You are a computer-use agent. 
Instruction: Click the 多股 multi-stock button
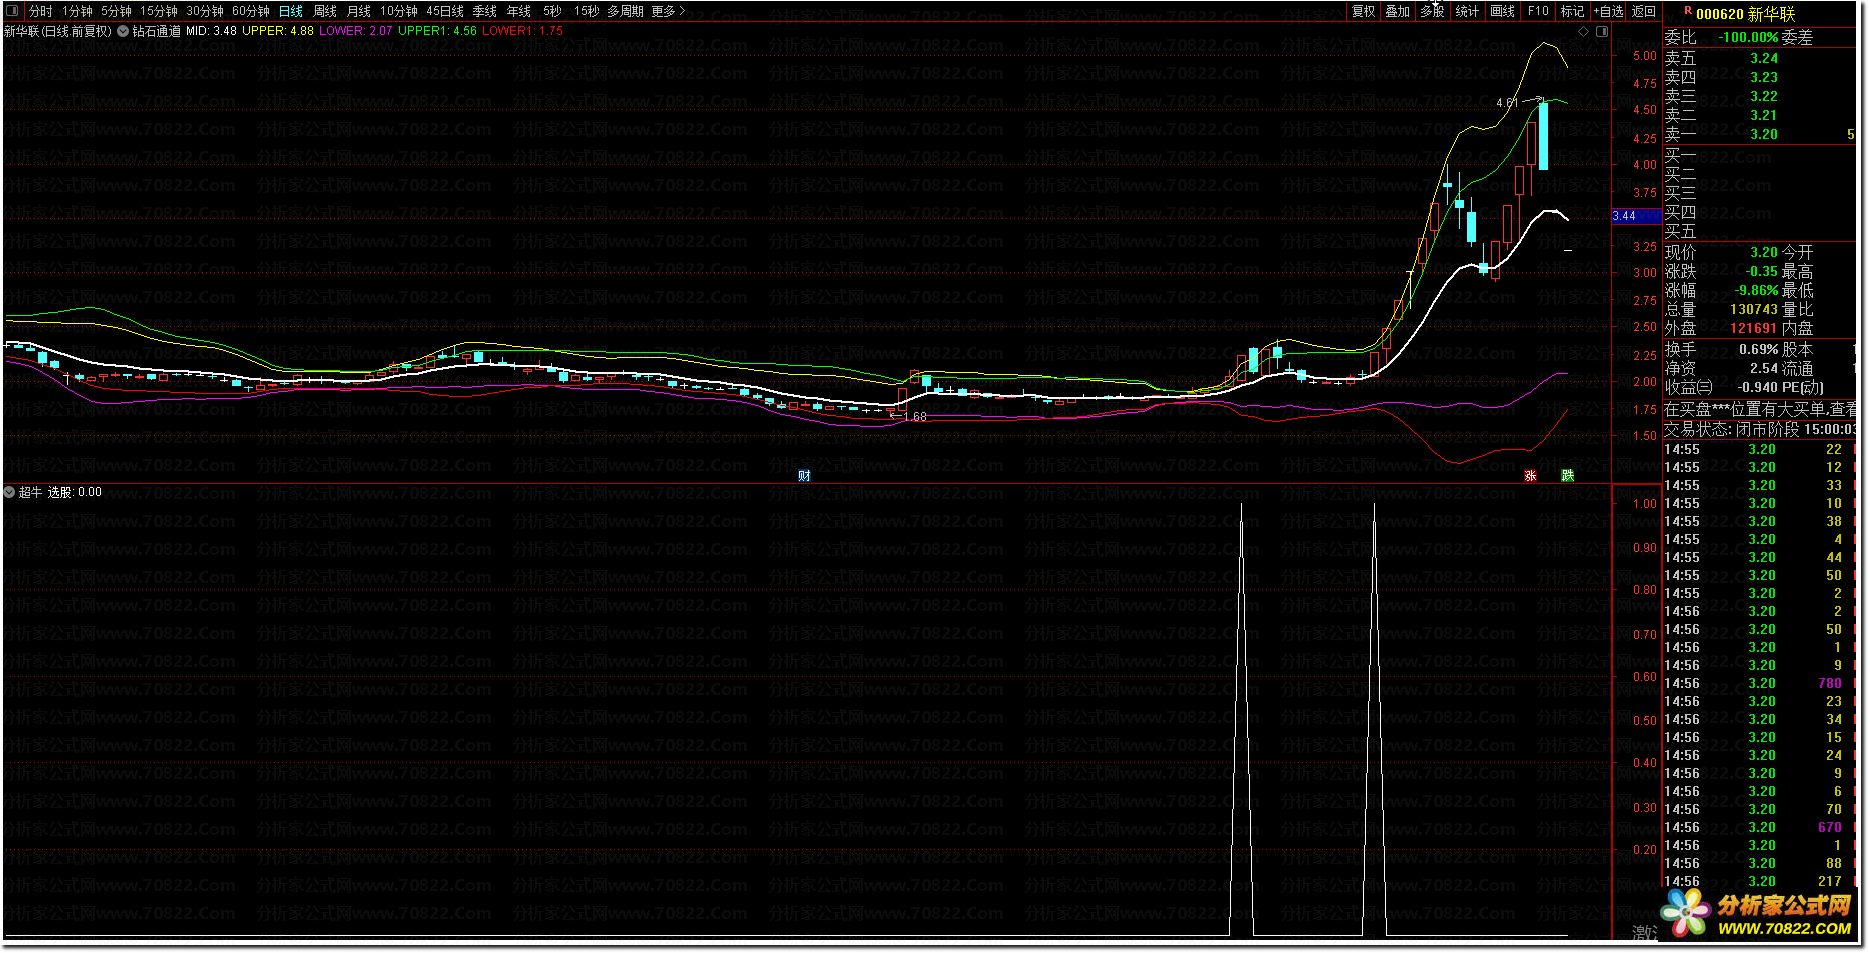point(1433,11)
